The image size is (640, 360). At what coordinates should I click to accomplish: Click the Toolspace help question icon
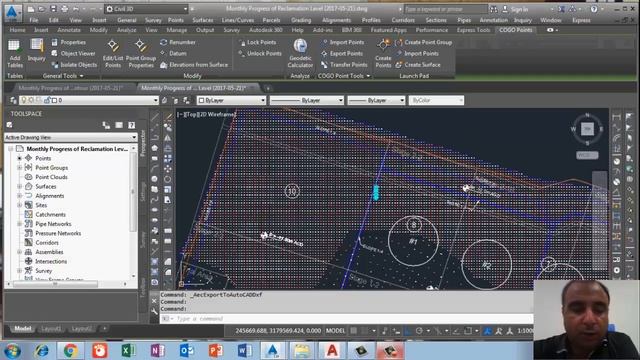tap(131, 125)
